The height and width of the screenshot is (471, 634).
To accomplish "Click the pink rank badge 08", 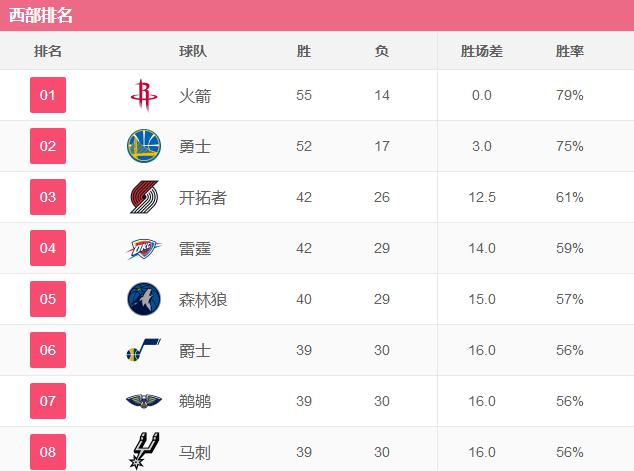I will coord(48,452).
